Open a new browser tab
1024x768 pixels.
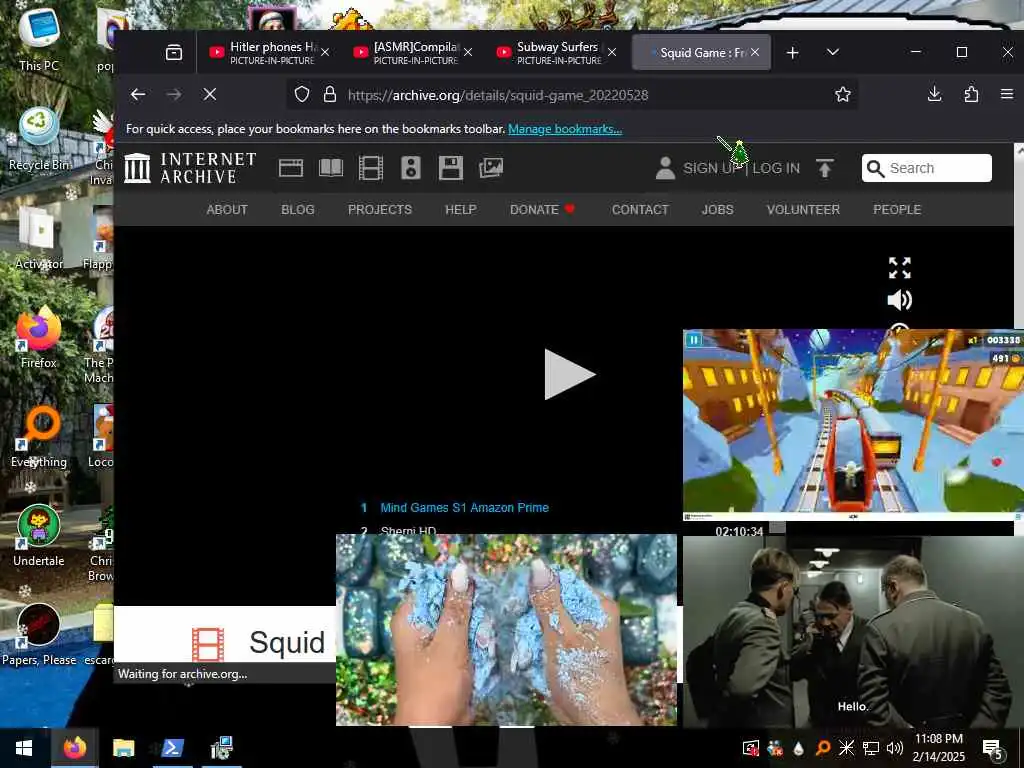[793, 52]
